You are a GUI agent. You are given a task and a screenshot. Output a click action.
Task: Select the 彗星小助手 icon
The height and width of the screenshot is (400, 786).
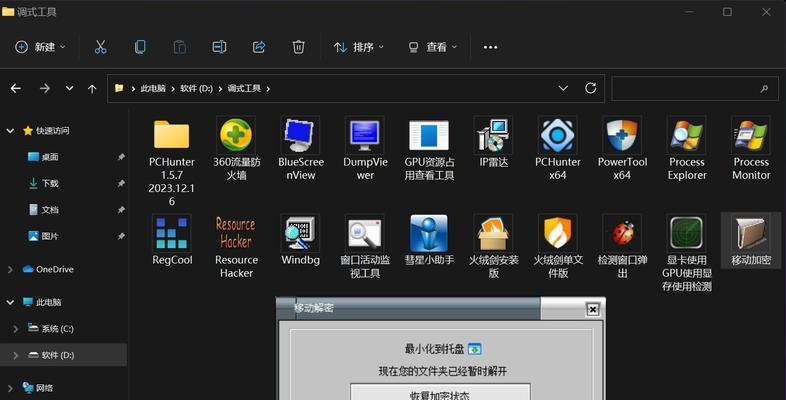(x=429, y=233)
